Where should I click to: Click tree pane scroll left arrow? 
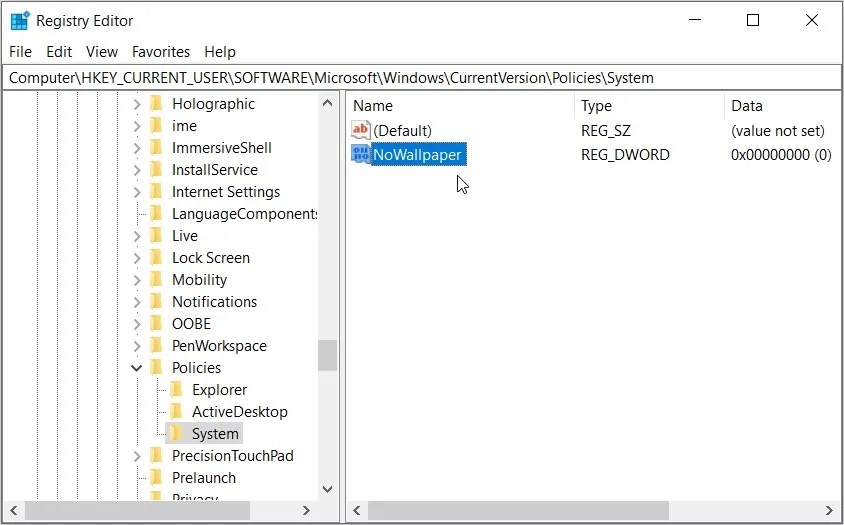13,510
